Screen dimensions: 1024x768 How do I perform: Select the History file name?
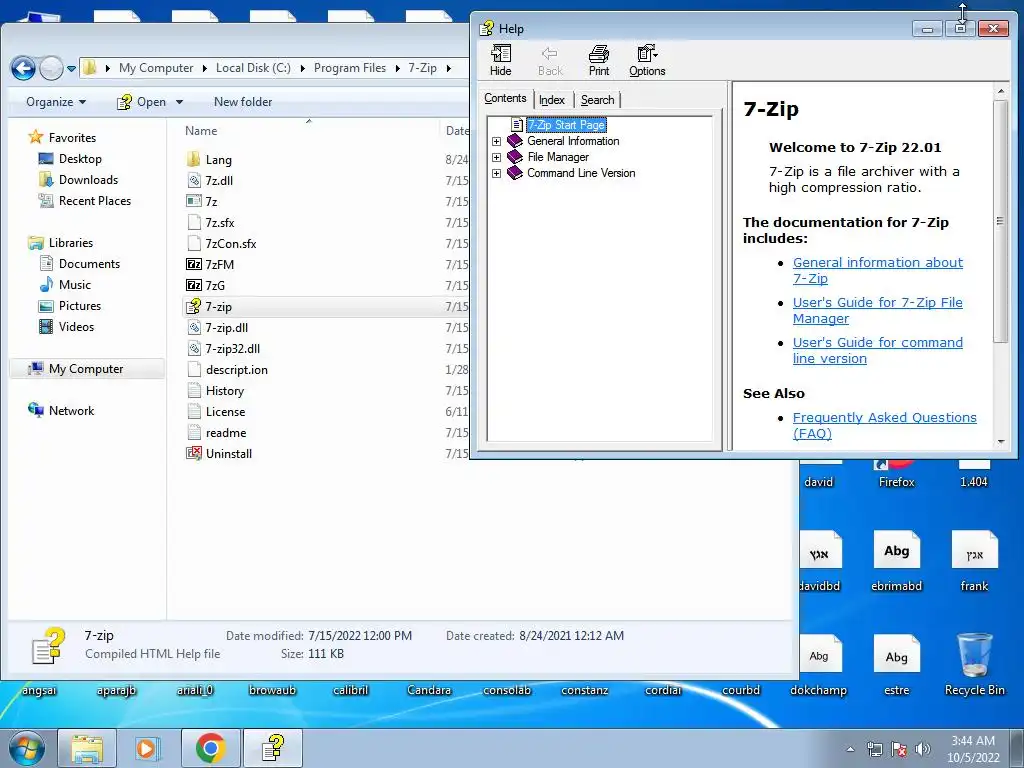coord(225,391)
